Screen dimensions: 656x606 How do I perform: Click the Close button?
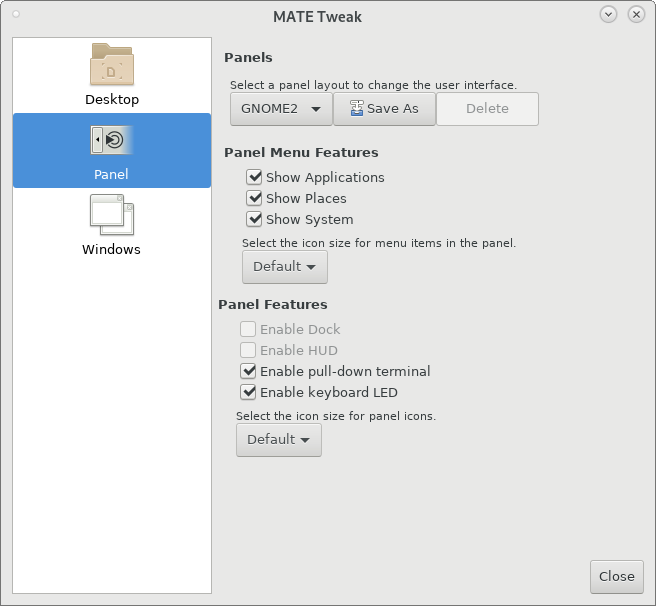point(617,577)
